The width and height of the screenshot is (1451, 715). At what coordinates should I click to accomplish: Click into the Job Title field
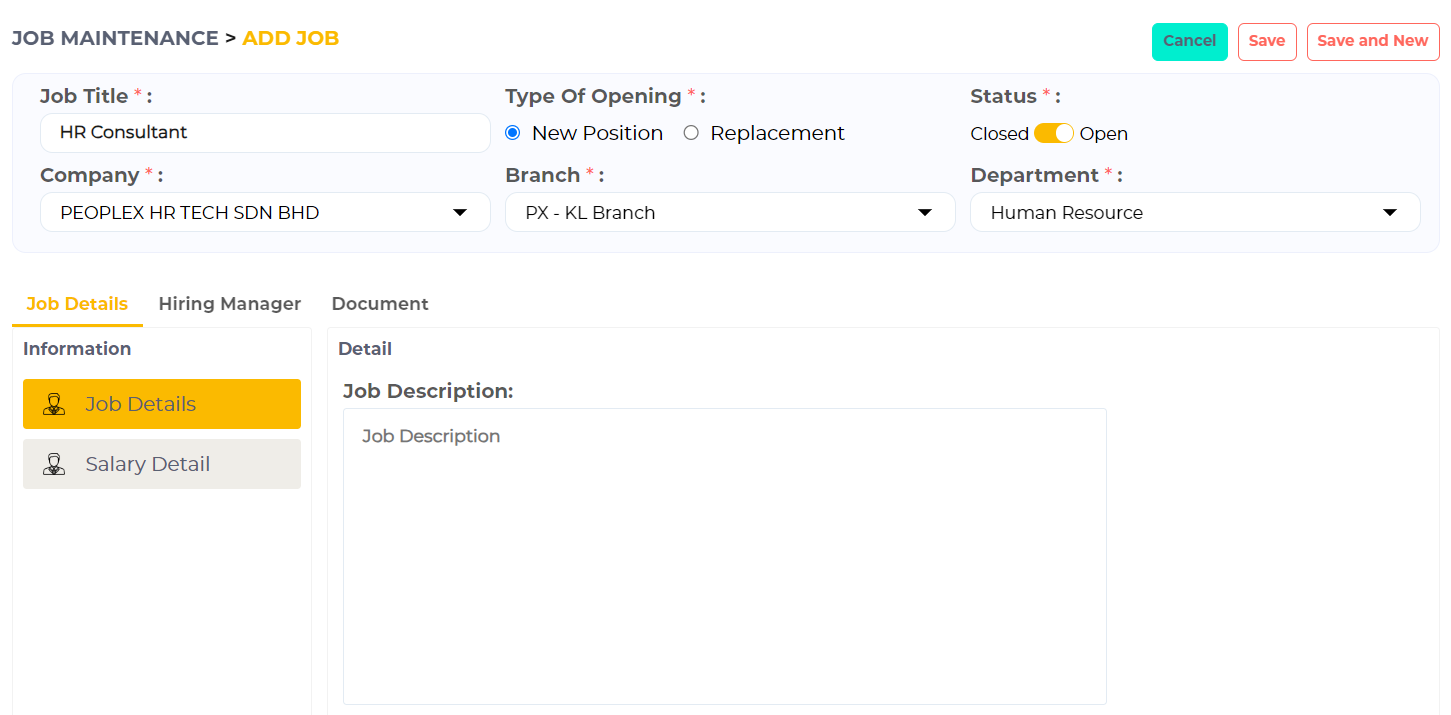[265, 132]
